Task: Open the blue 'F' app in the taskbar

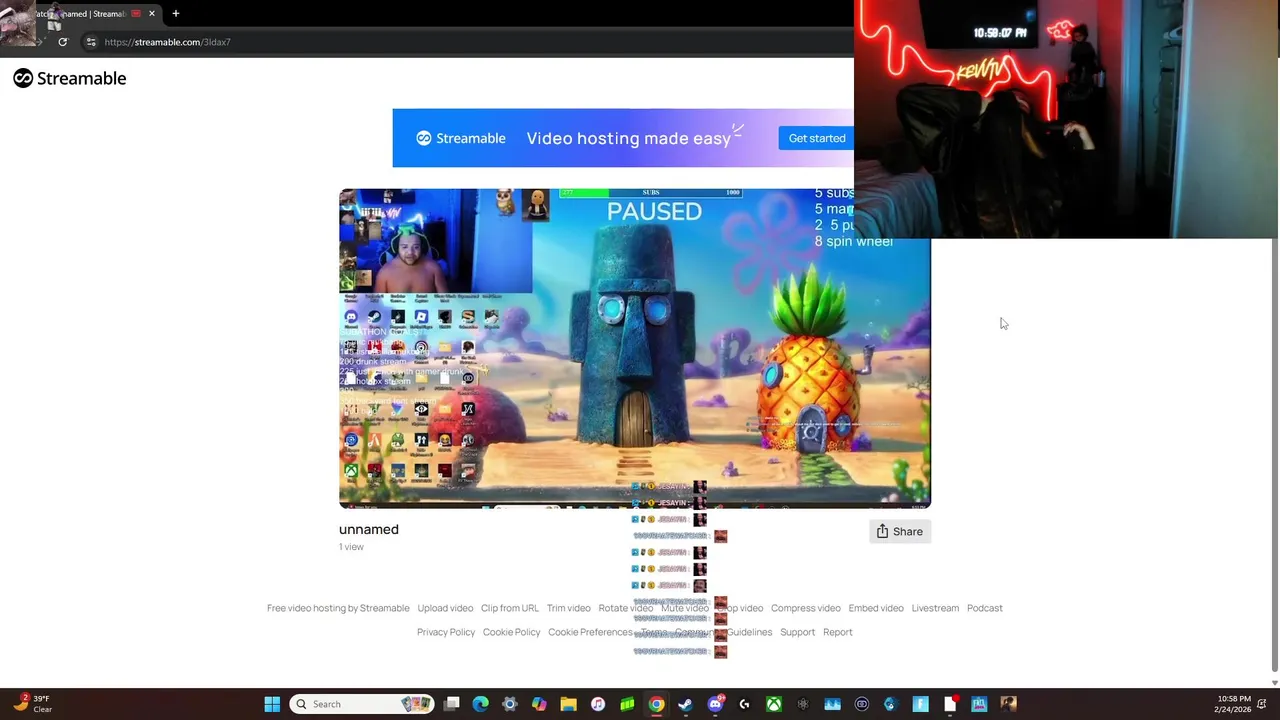Action: click(920, 704)
